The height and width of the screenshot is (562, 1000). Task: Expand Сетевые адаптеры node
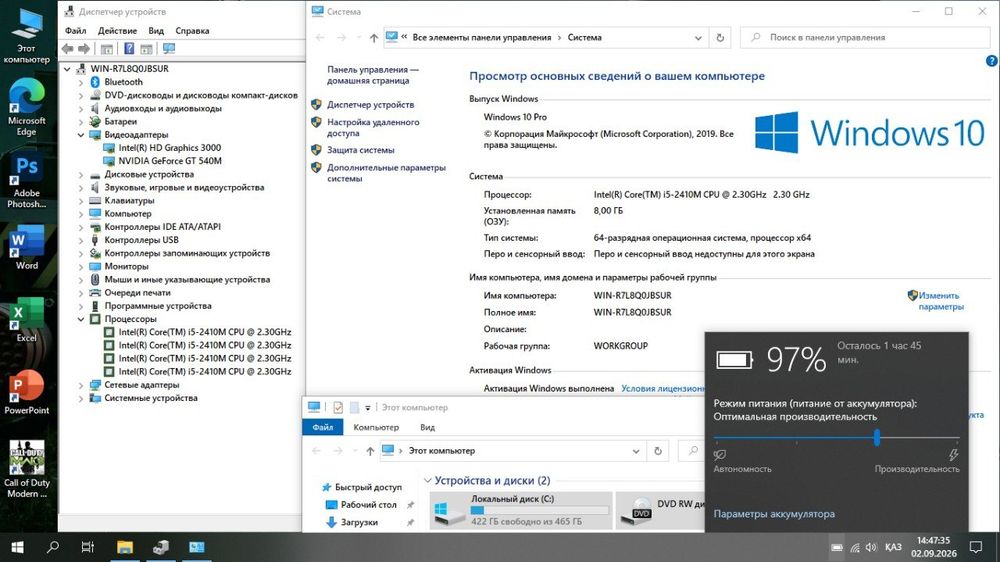(81, 385)
